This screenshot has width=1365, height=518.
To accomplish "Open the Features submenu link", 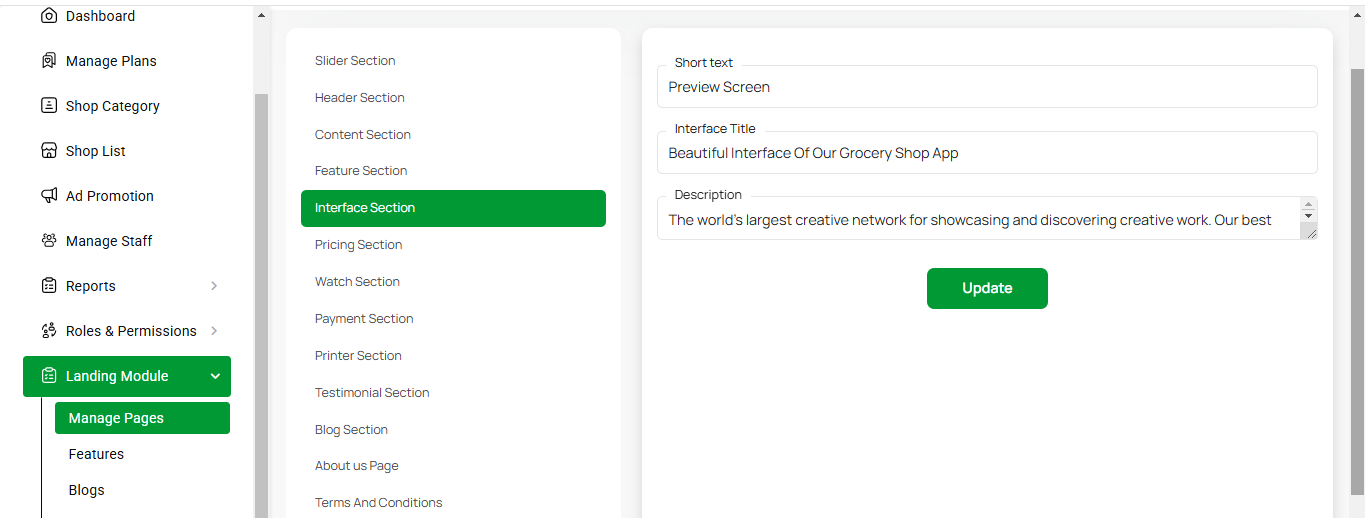I will (x=96, y=454).
